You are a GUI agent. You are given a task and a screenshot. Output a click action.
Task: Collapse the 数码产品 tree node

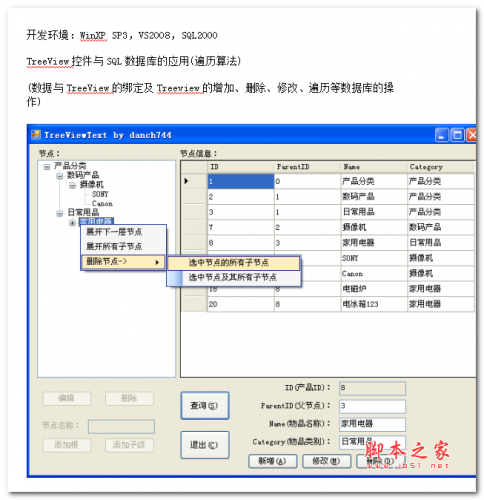point(60,176)
